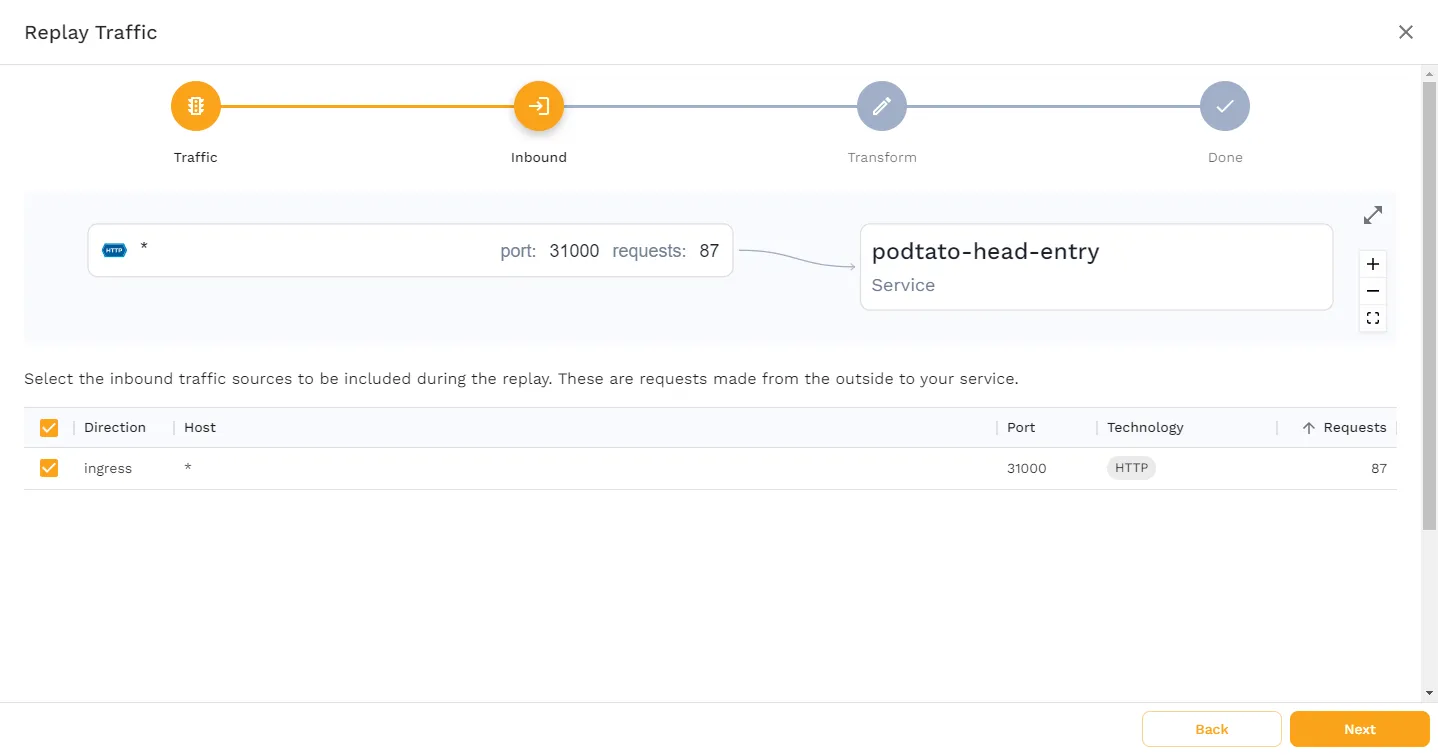The image size is (1438, 755).
Task: Click the Transform pencil step icon
Action: [881, 105]
